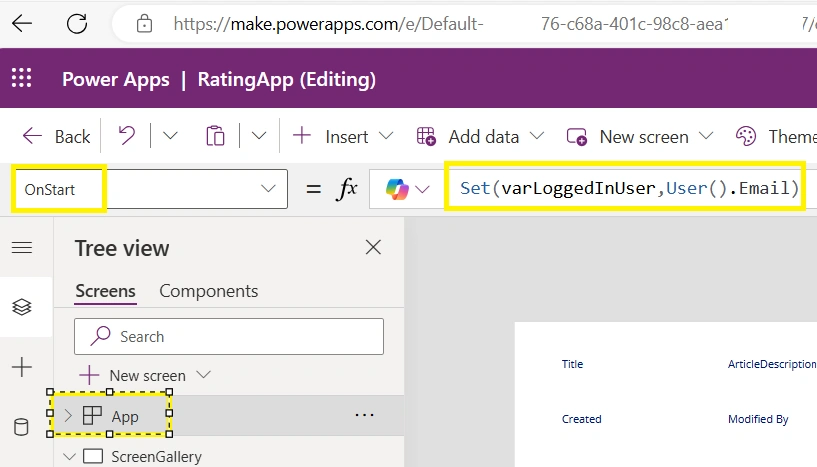Click the Power Apps header label
817x467 pixels.
click(x=116, y=80)
